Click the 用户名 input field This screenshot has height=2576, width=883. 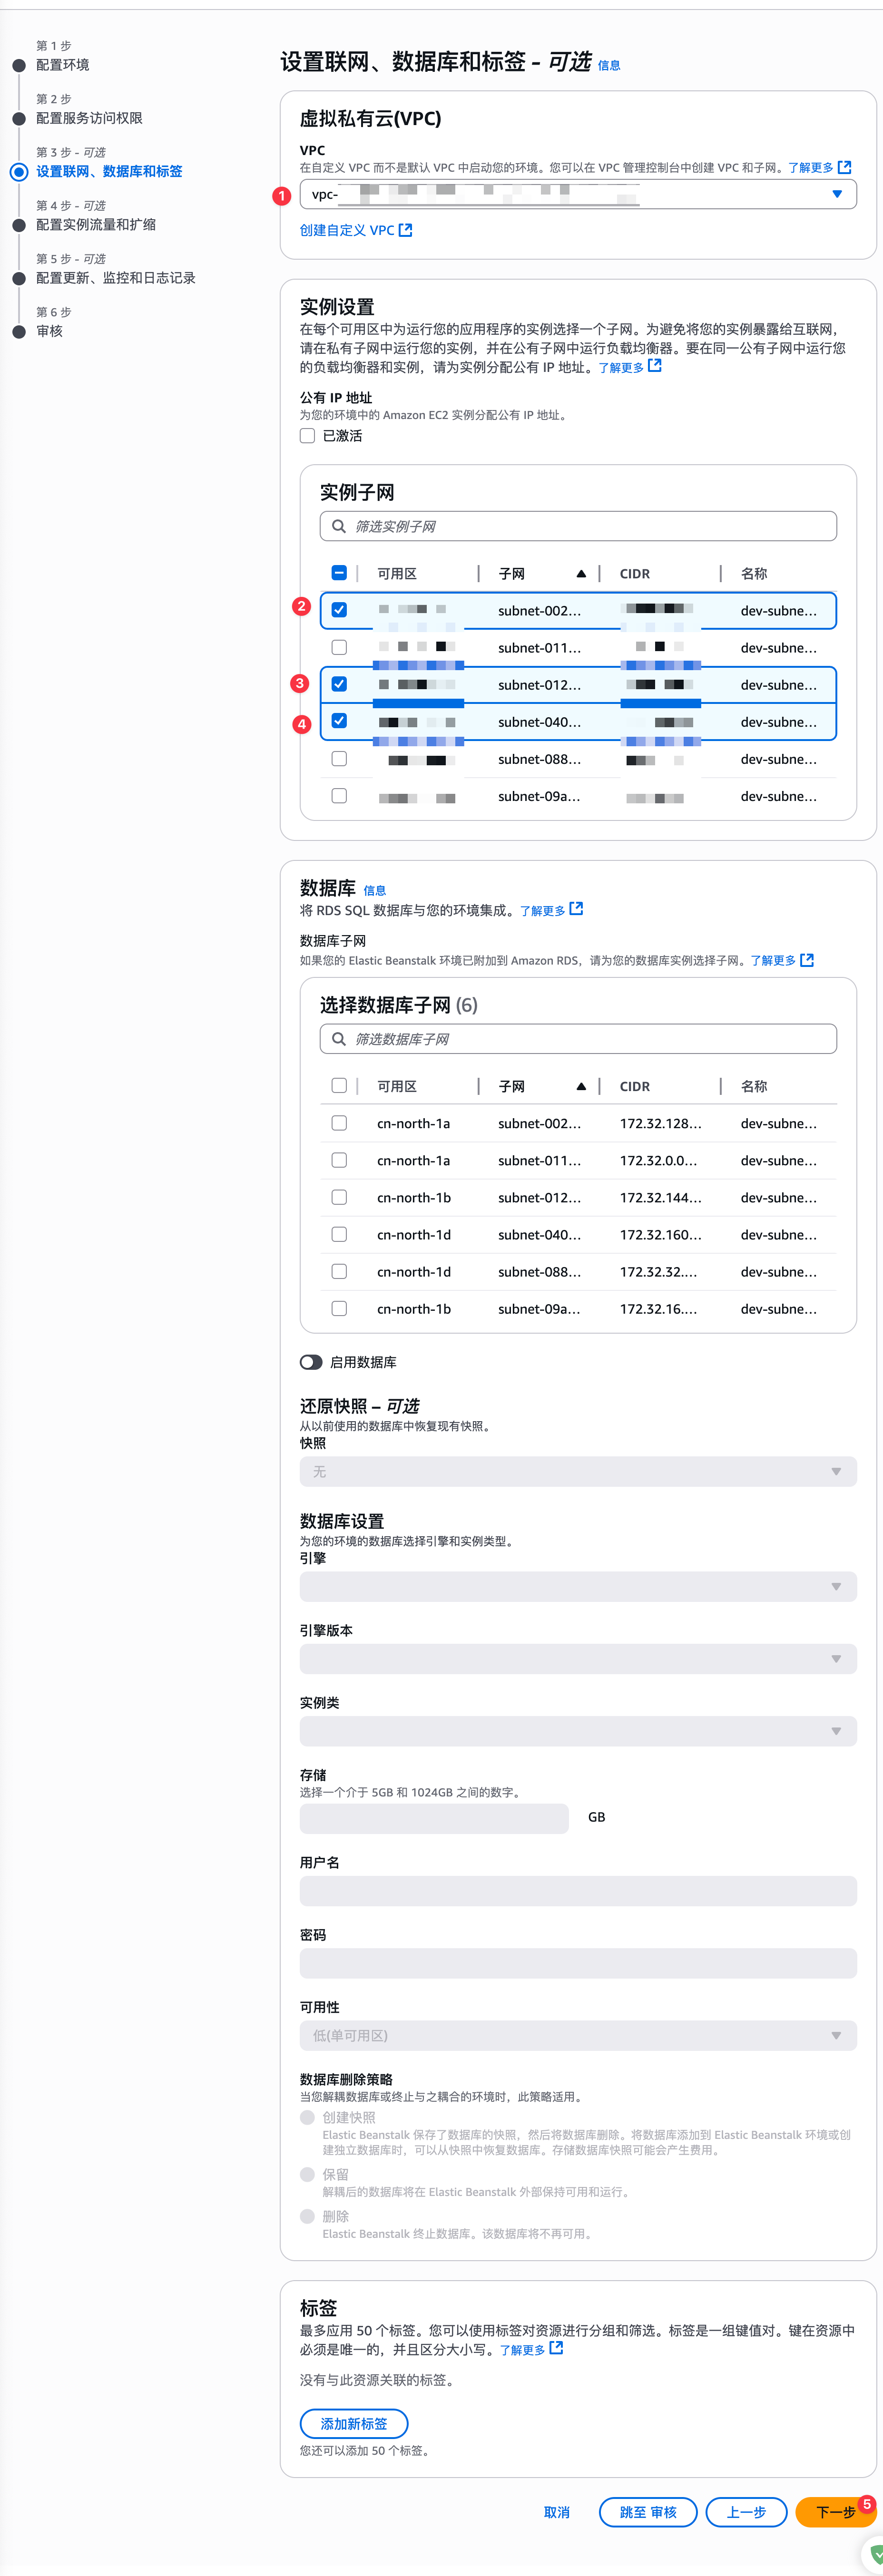click(x=578, y=1891)
